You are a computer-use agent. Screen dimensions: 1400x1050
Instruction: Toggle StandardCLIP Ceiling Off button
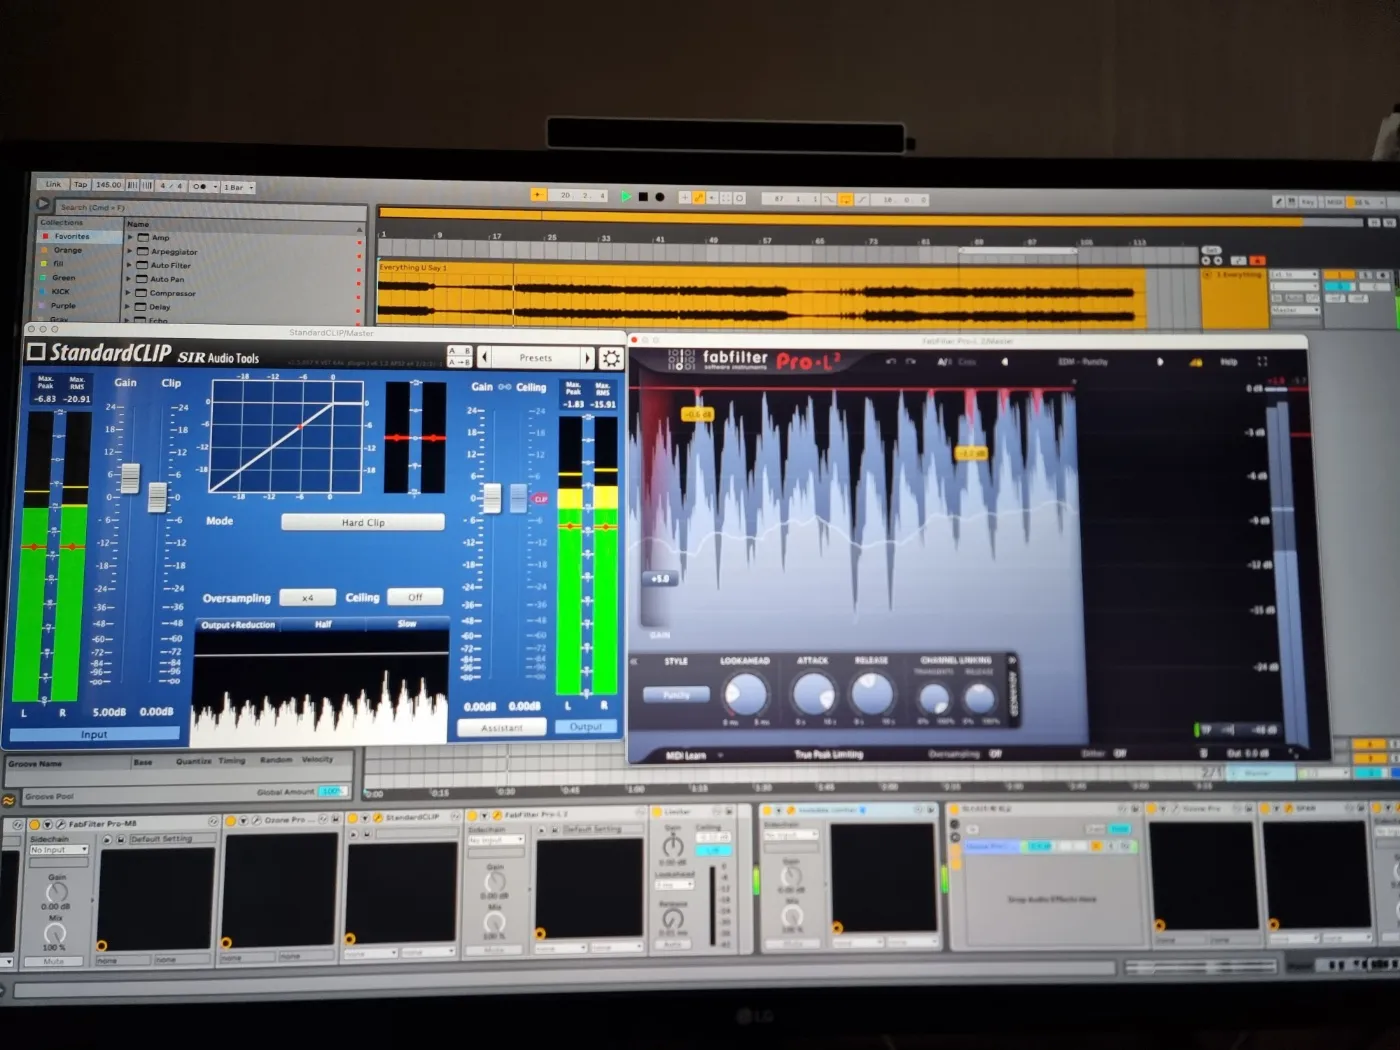click(x=415, y=597)
